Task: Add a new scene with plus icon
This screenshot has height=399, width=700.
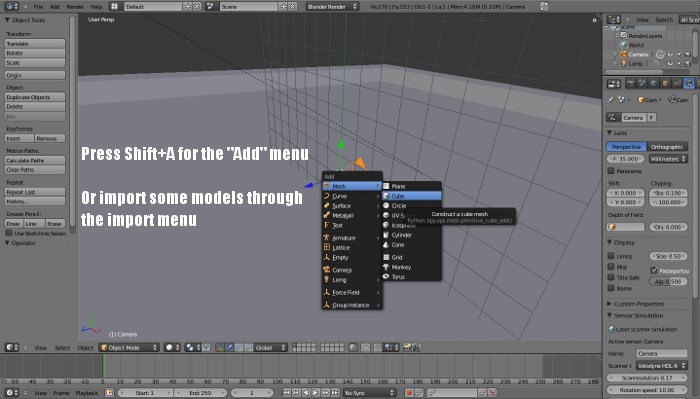Action: [283, 7]
